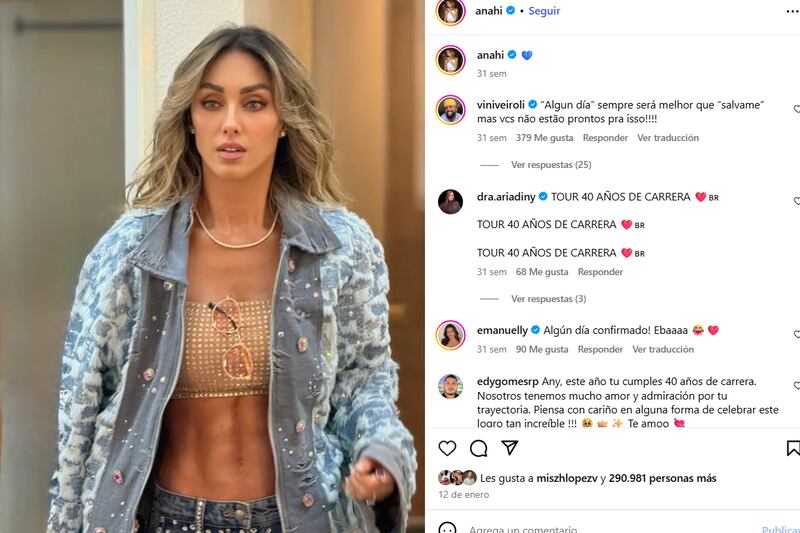Open the three-dots options menu
The image size is (800, 533).
point(792,12)
